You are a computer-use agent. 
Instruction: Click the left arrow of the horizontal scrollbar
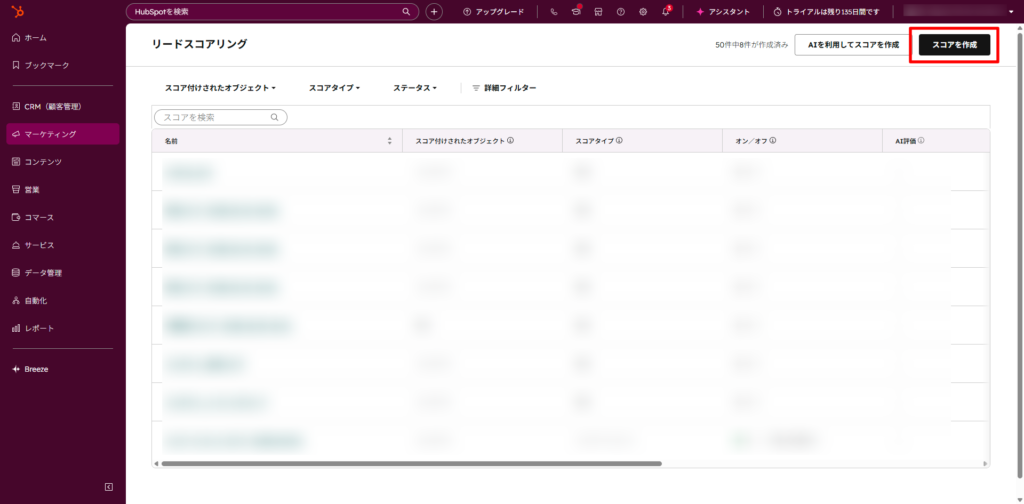[155, 464]
